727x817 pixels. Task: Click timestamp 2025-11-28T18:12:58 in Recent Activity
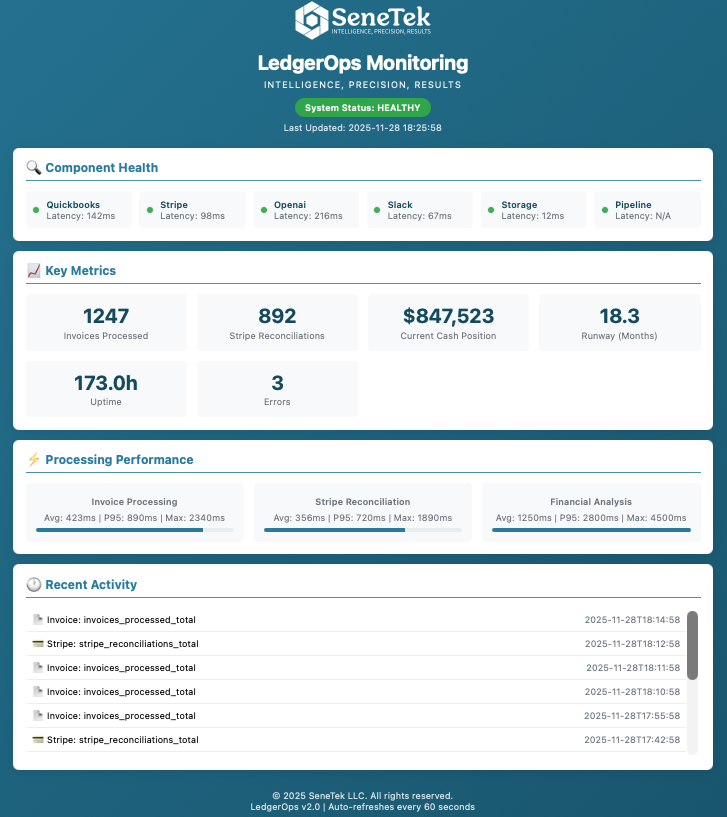click(x=632, y=643)
